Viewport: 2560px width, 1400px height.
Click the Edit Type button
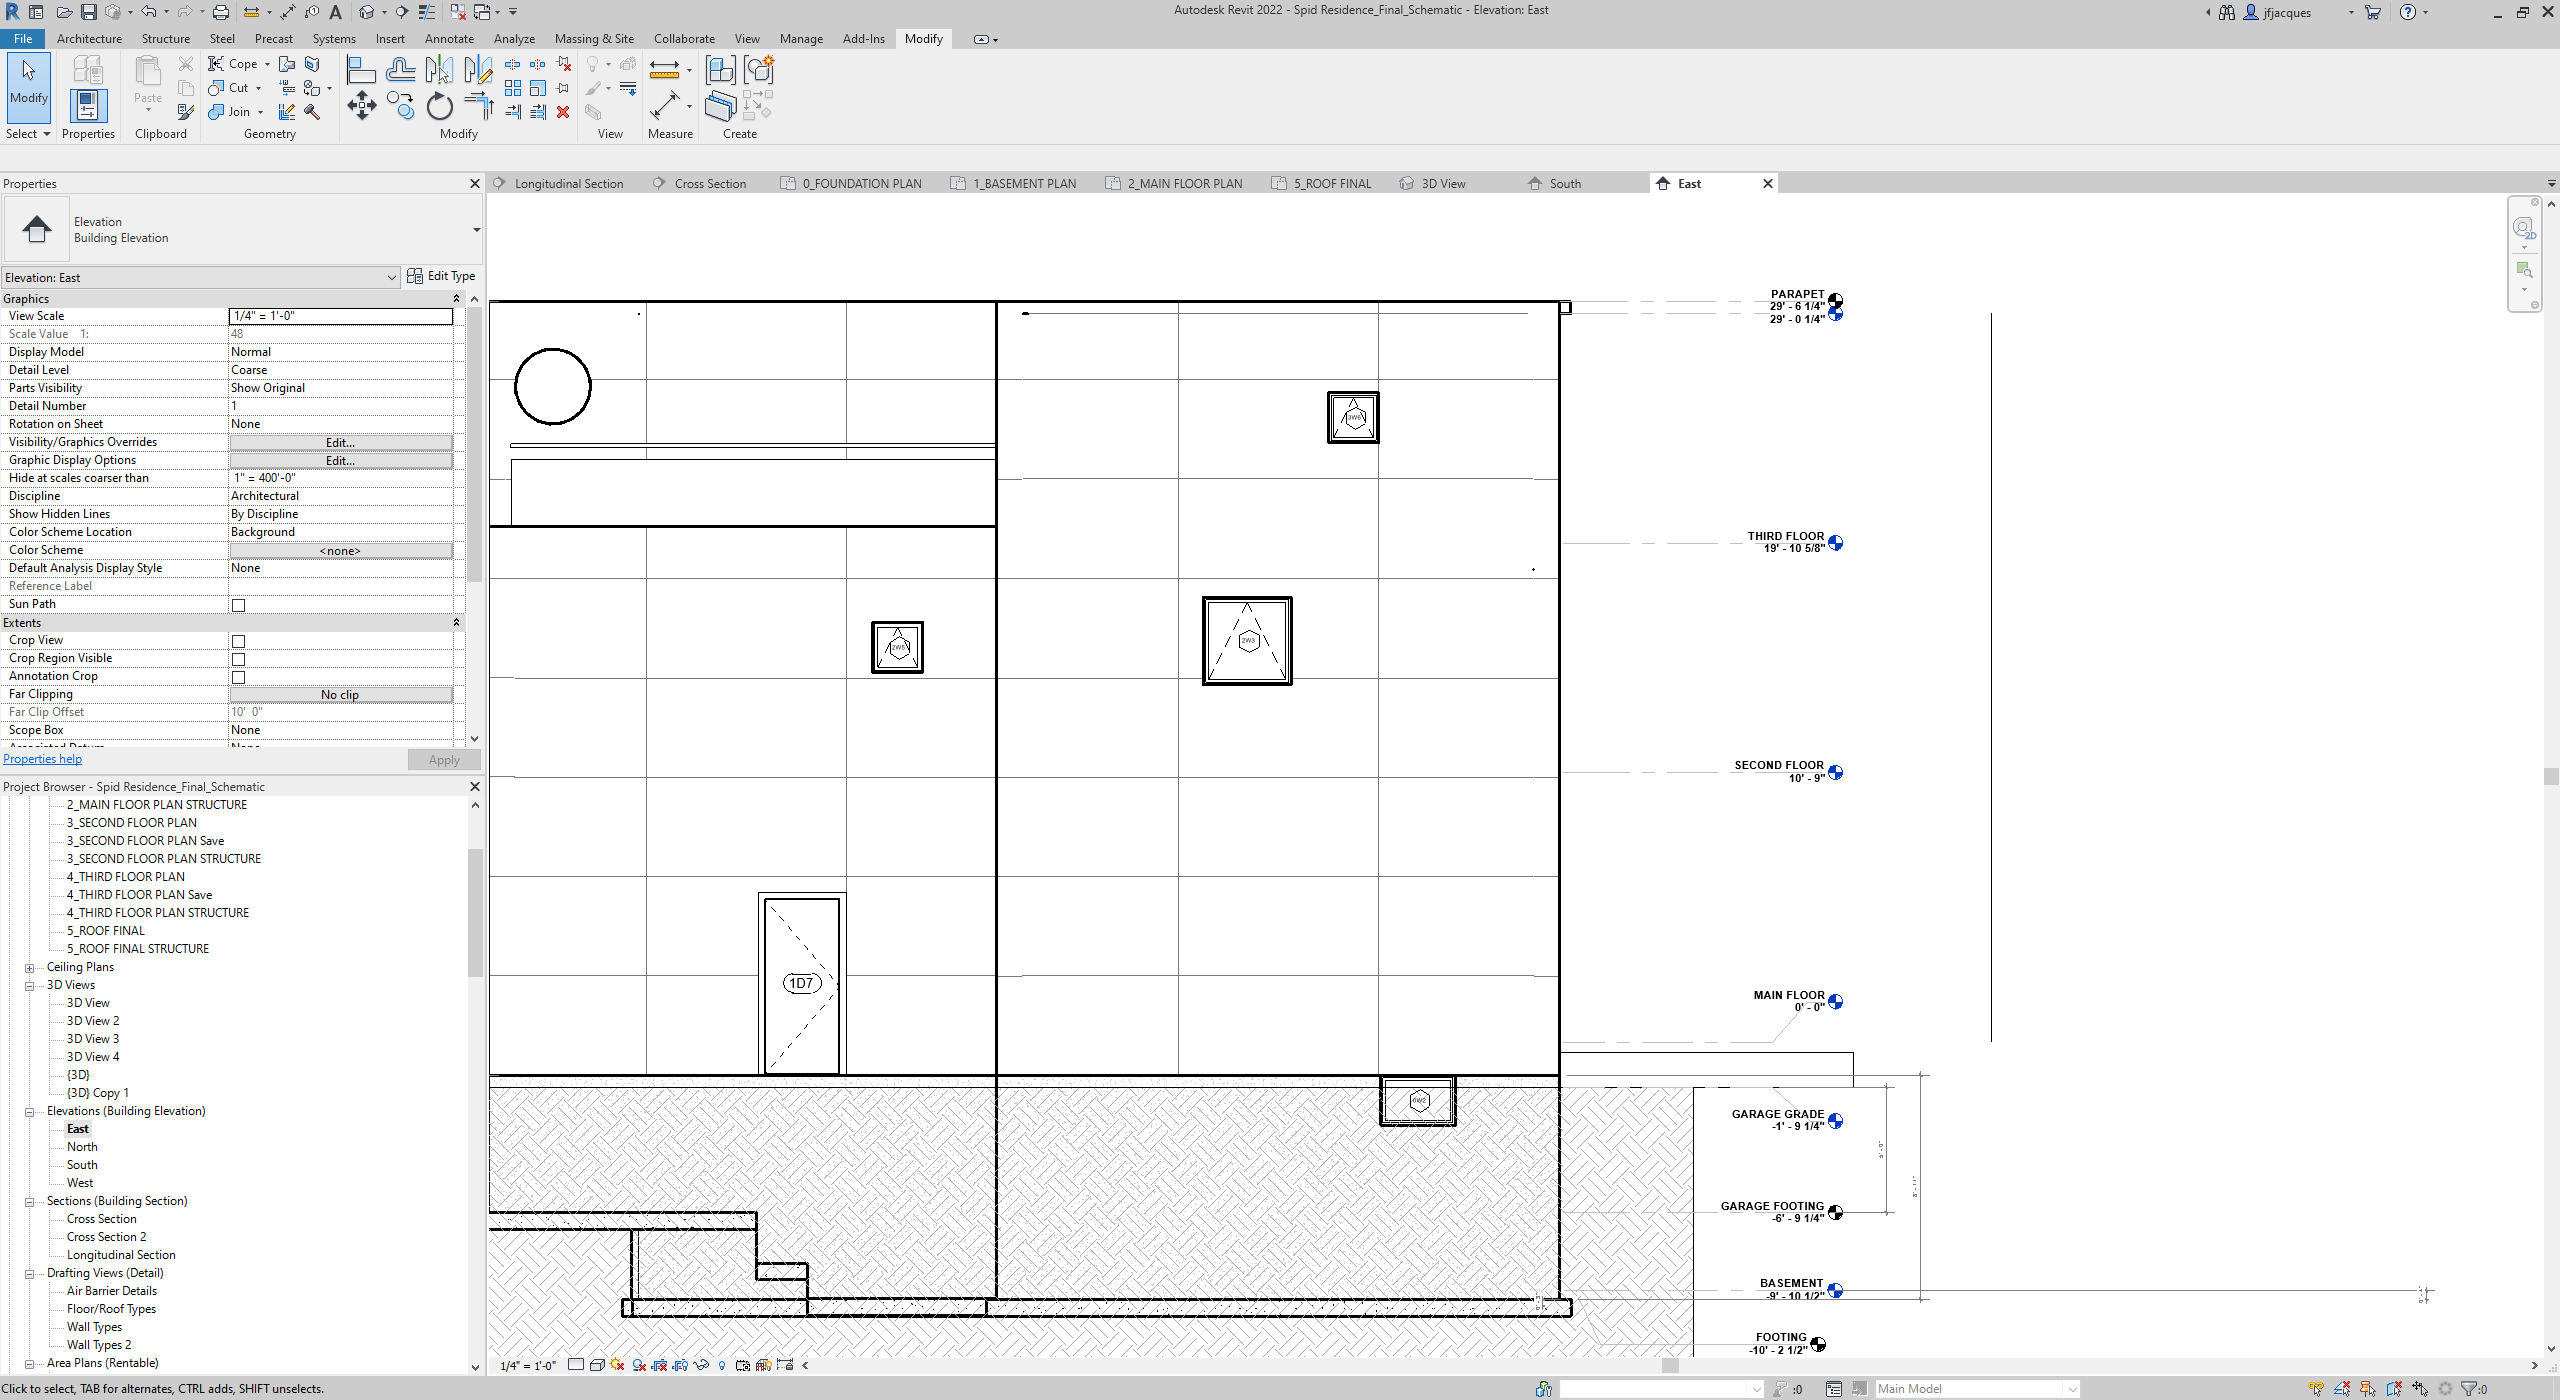click(441, 276)
